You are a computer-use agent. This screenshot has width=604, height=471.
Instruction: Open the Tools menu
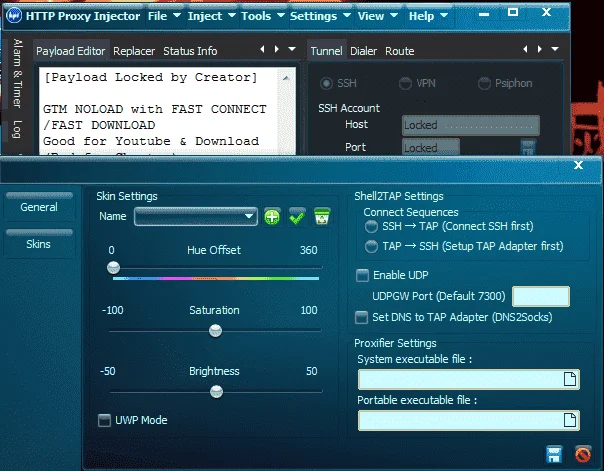tap(263, 16)
